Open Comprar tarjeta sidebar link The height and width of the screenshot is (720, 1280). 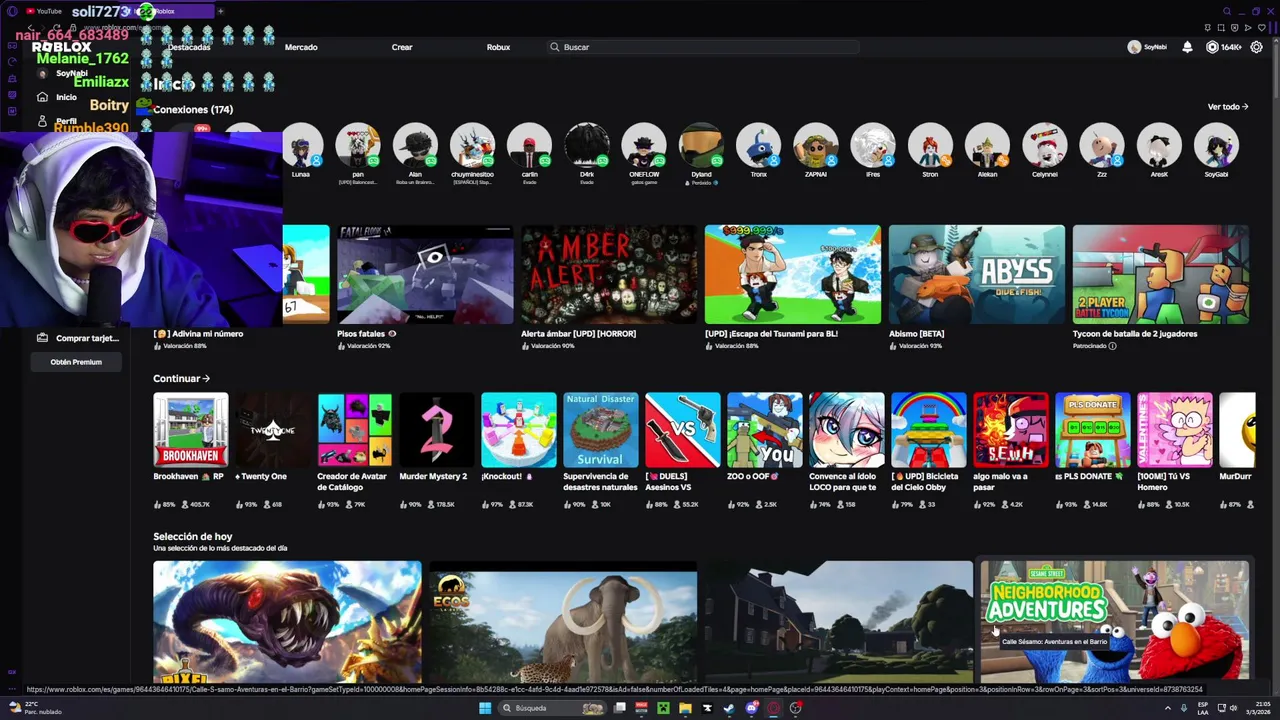point(78,338)
